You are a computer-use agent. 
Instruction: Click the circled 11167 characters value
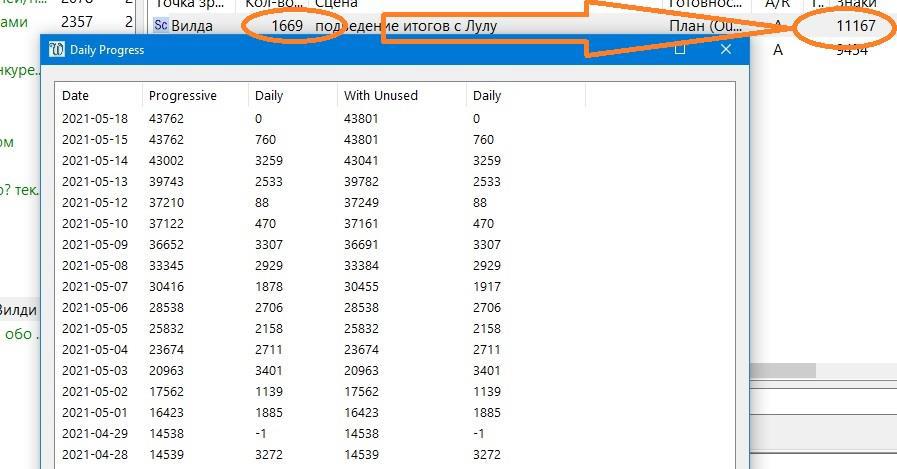[x=855, y=26]
